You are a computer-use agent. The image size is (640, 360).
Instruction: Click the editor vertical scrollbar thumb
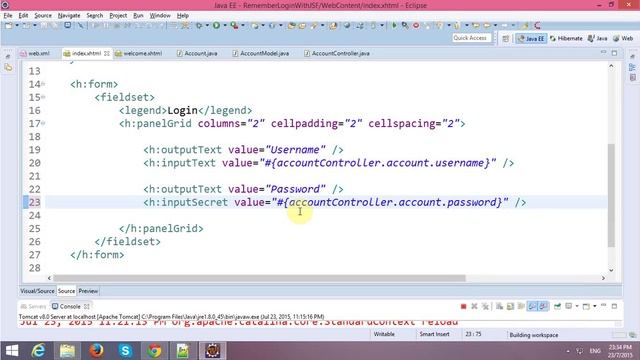click(611, 195)
